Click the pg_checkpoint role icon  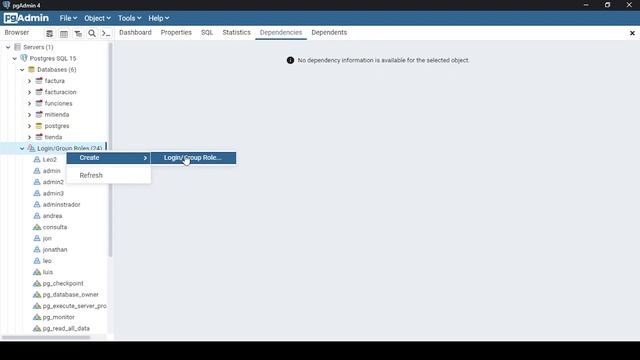tap(37, 283)
